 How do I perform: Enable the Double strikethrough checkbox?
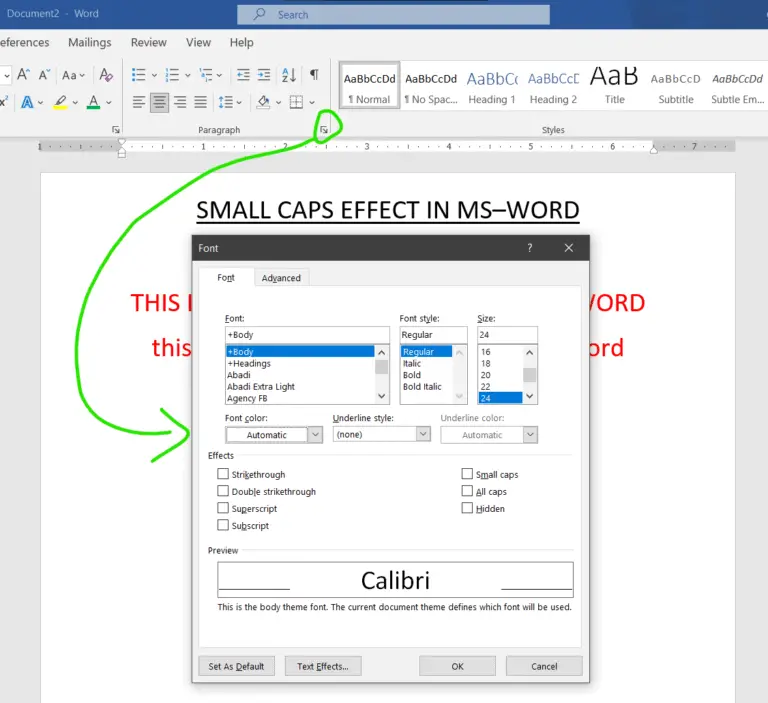(223, 491)
